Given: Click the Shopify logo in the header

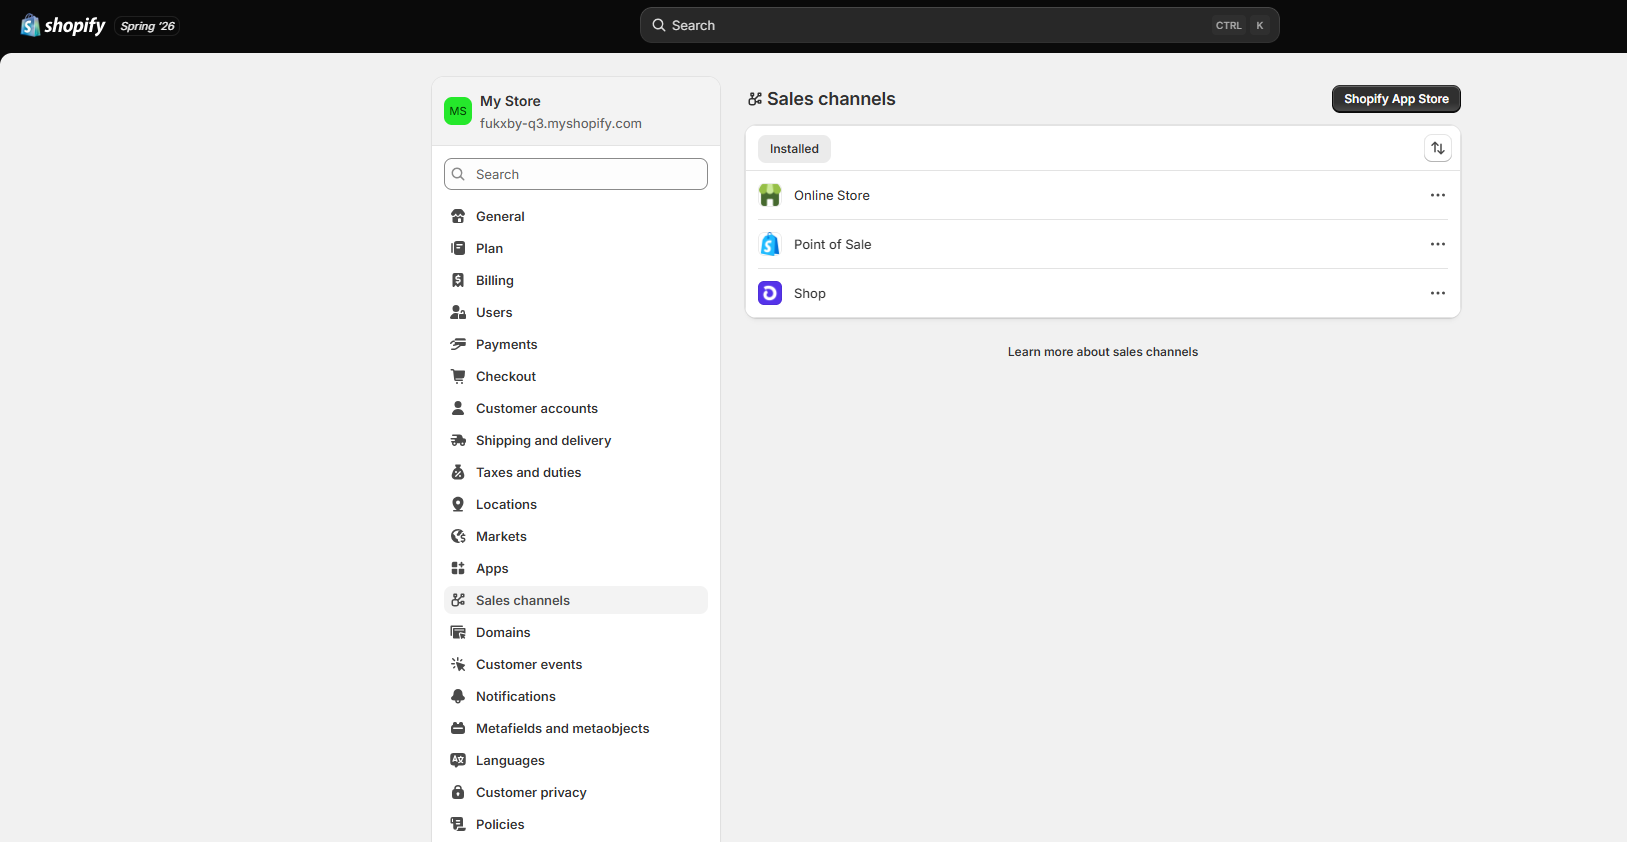Looking at the screenshot, I should point(63,26).
